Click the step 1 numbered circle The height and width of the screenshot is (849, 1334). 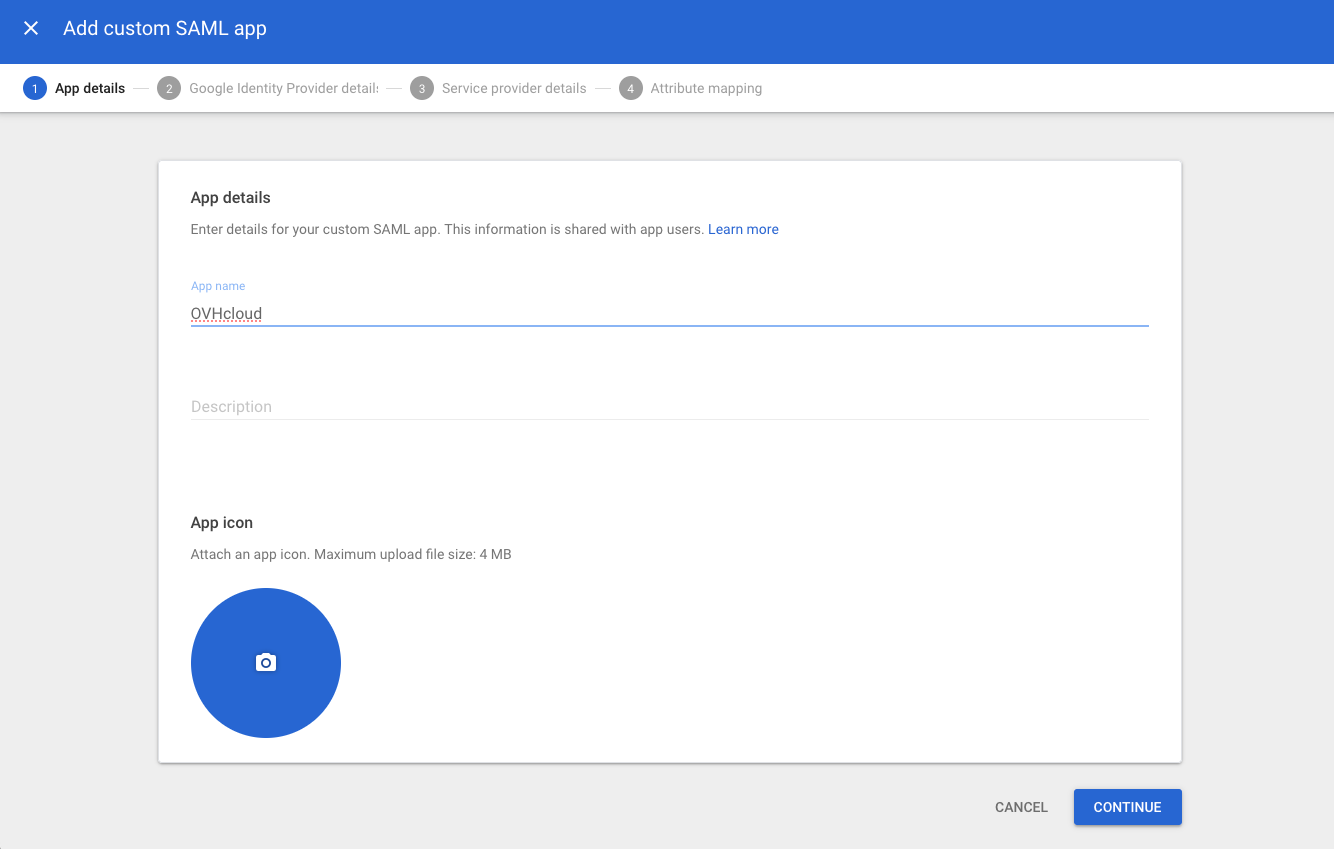point(35,88)
